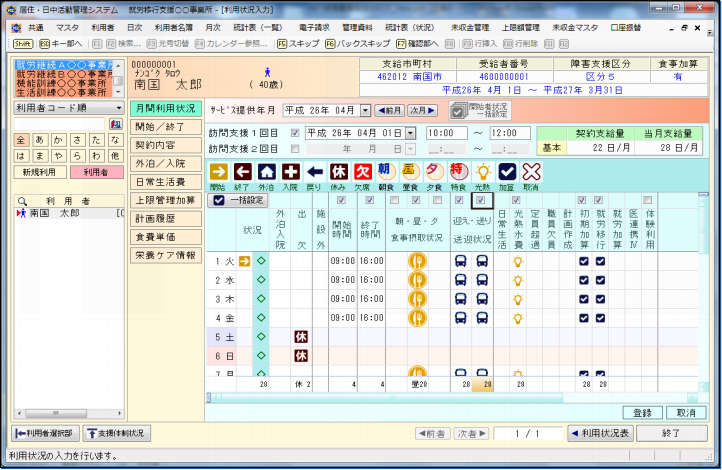
Task: Select the 入院 hospital cross icon
Action: 290,173
